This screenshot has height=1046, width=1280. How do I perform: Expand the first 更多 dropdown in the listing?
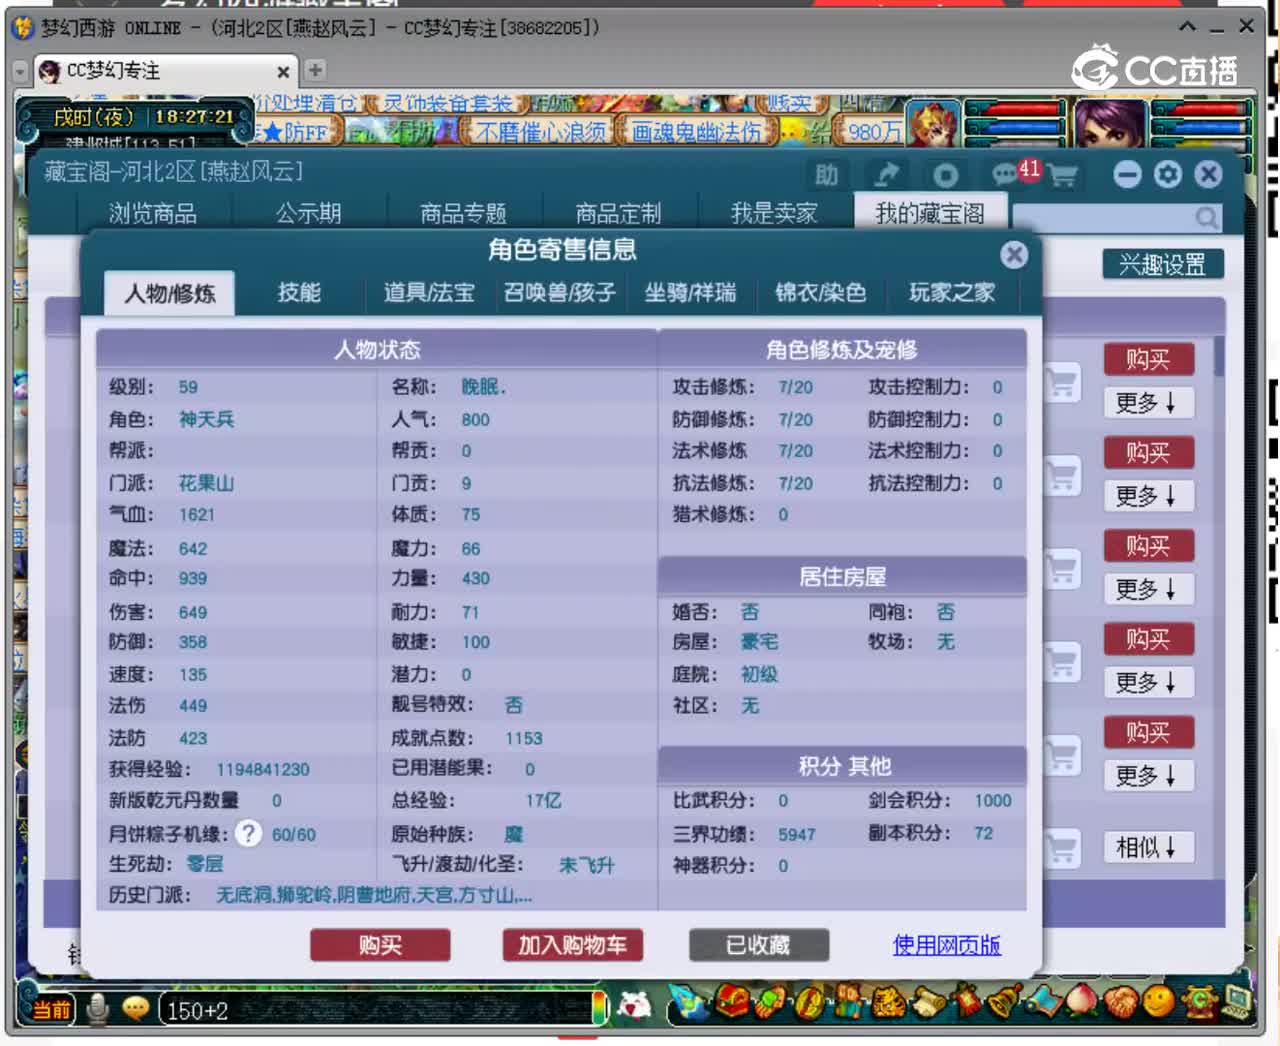tap(1148, 403)
